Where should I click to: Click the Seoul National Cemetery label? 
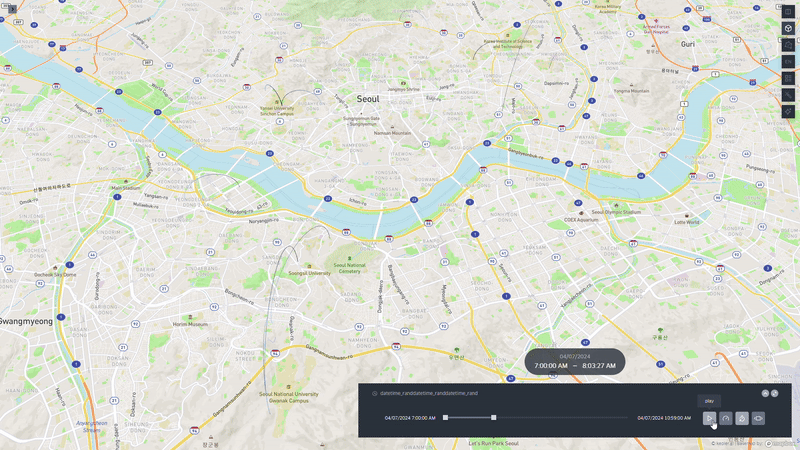pyautogui.click(x=350, y=268)
